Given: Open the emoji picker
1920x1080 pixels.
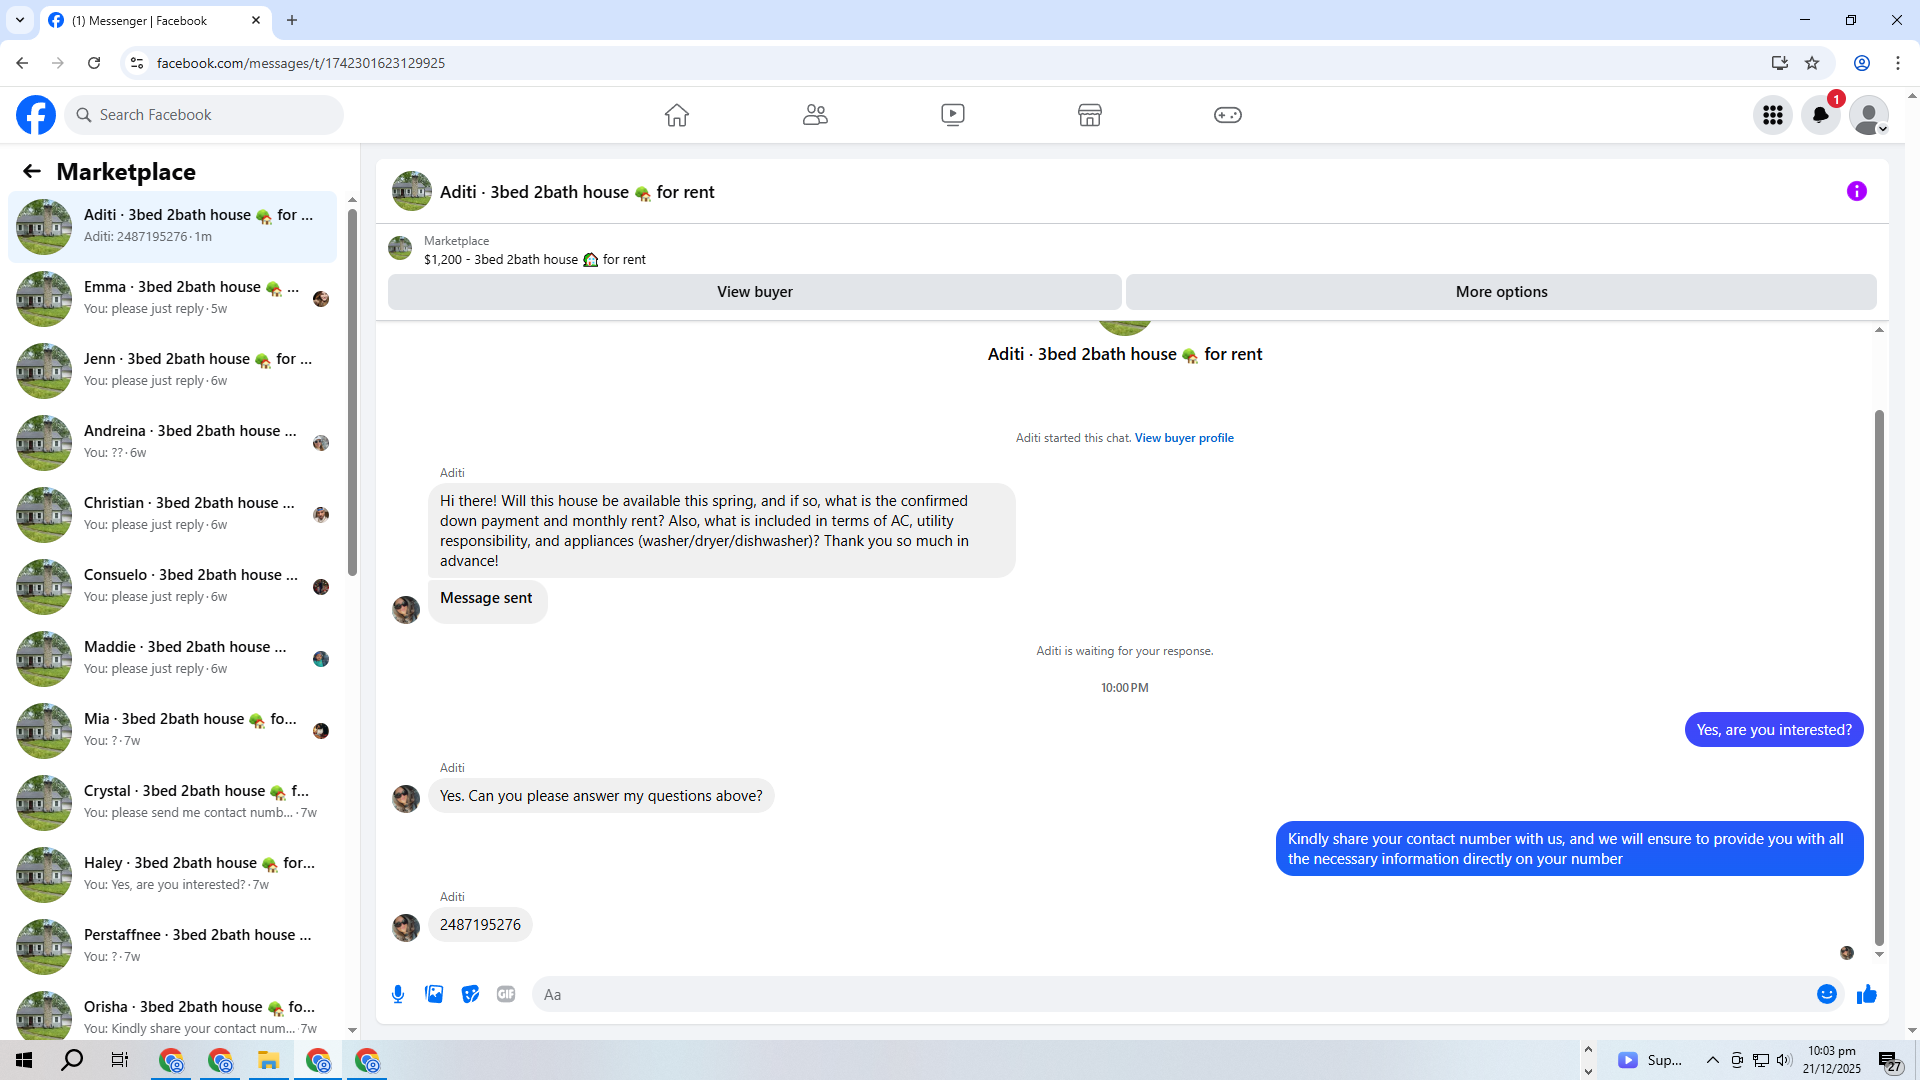Looking at the screenshot, I should (1827, 994).
